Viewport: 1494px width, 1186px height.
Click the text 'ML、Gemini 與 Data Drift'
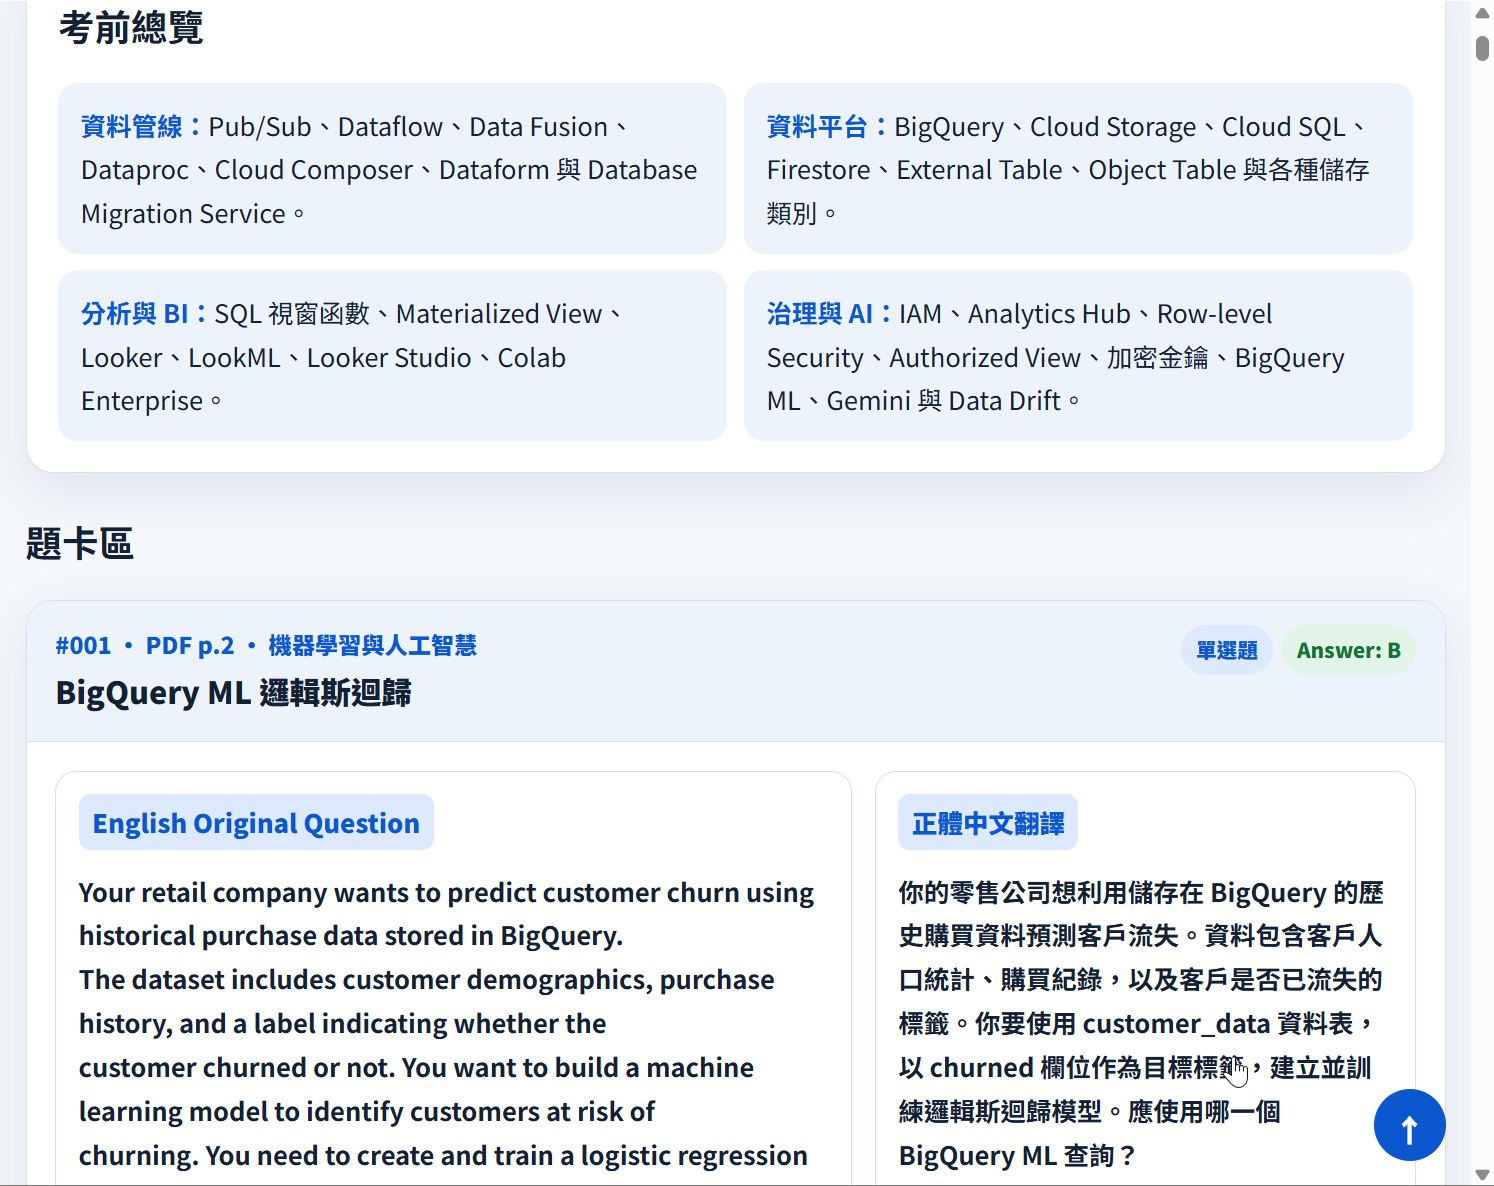(914, 401)
